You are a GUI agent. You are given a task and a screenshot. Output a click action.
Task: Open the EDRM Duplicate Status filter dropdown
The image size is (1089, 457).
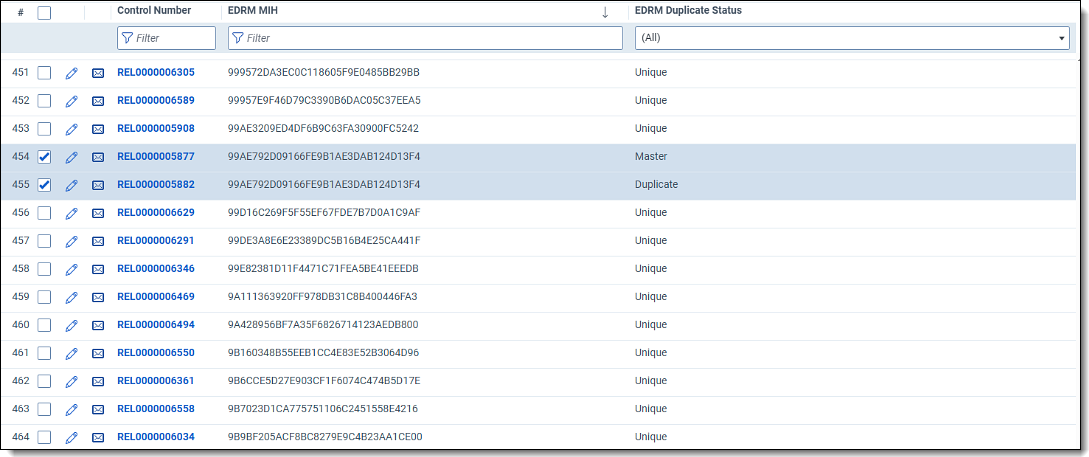coord(852,38)
